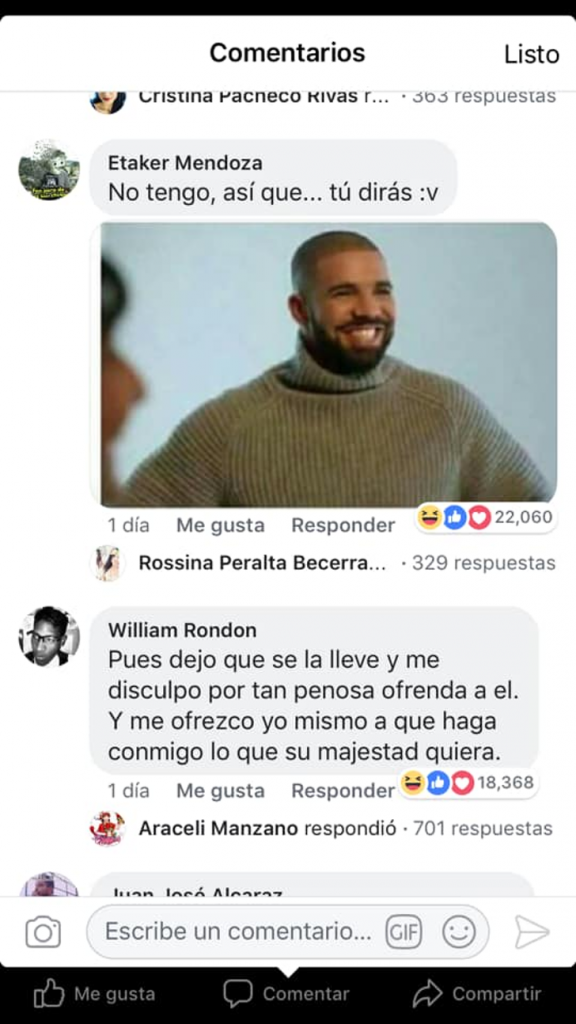Like William Rondon's comment with Me gusta
576x1024 pixels.
220,791
